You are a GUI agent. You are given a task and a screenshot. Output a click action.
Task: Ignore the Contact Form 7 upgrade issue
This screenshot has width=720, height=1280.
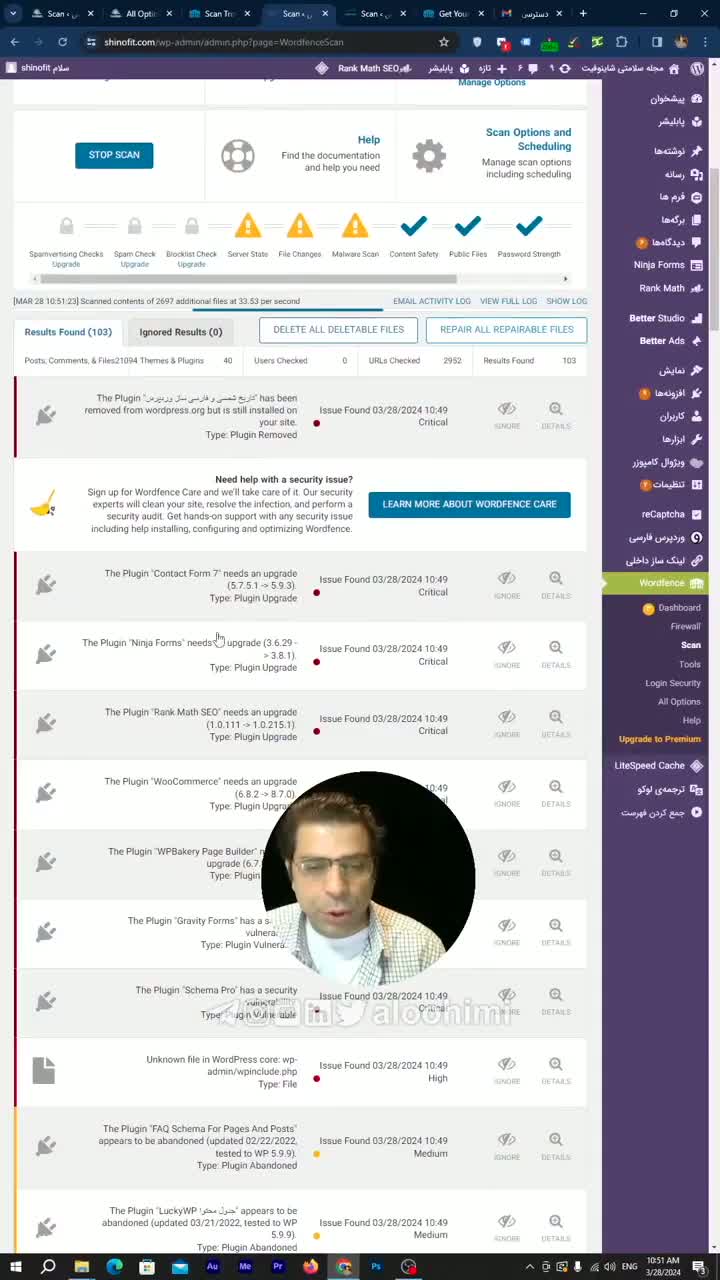pyautogui.click(x=507, y=584)
